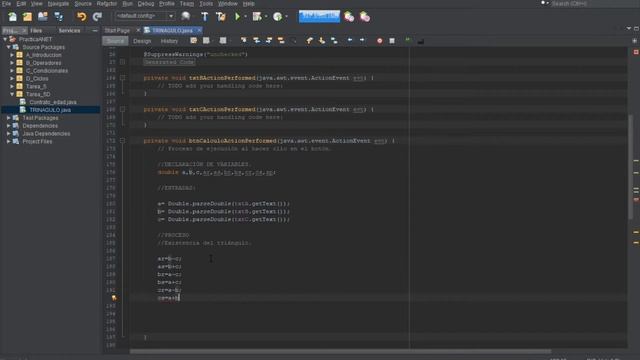Expand the Java Dependencies node

click(9, 133)
